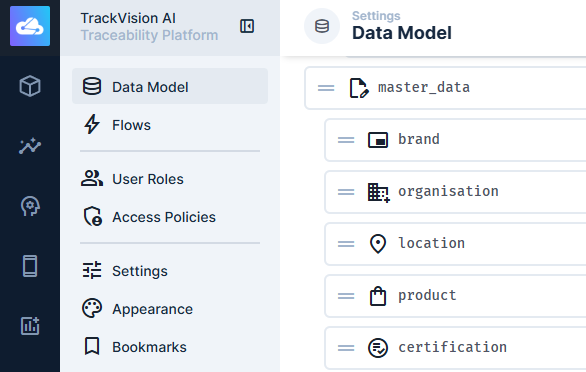Open the AI head gear icon
This screenshot has height=372, width=586.
(30, 206)
